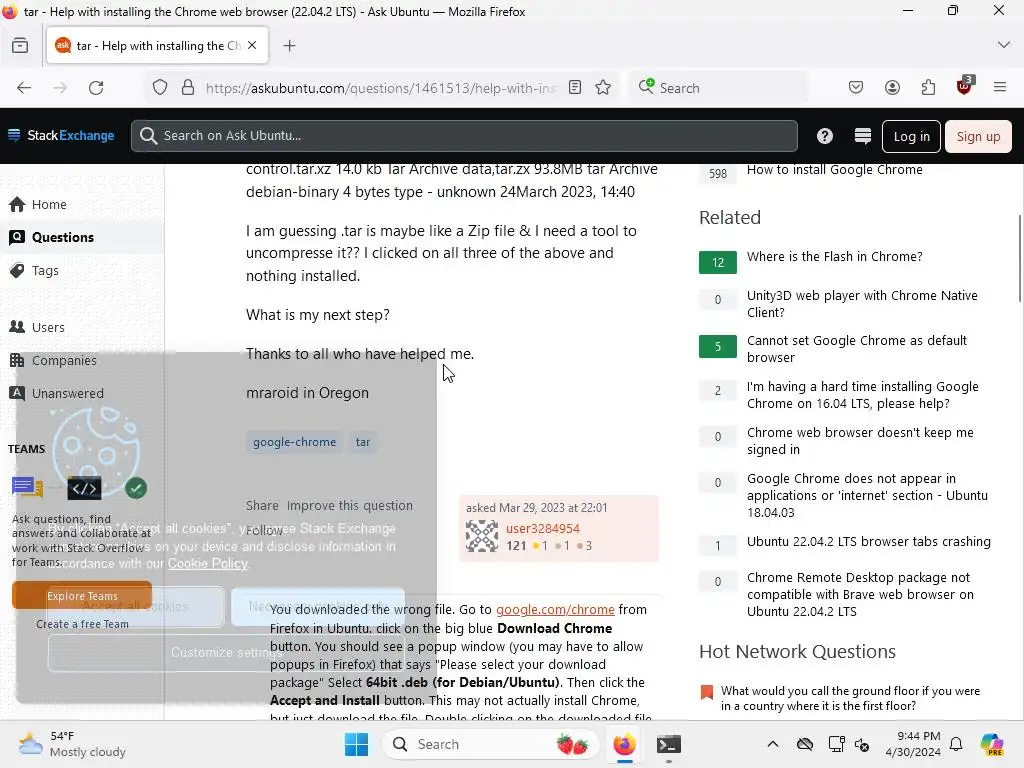Go back with the browser back arrow
This screenshot has height=768, width=1024.
[x=24, y=88]
